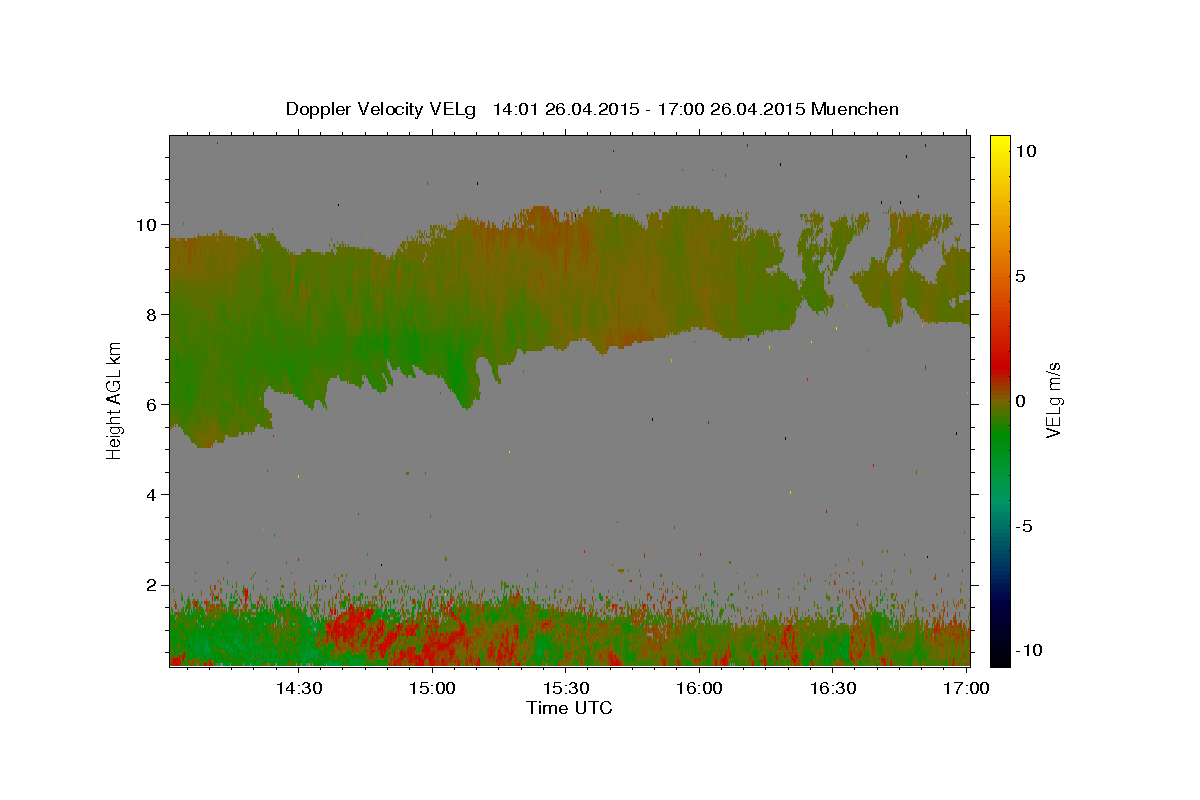The width and height of the screenshot is (1200, 800).
Task: Click the 'Muenchen' location in the title
Action: pyautogui.click(x=856, y=109)
